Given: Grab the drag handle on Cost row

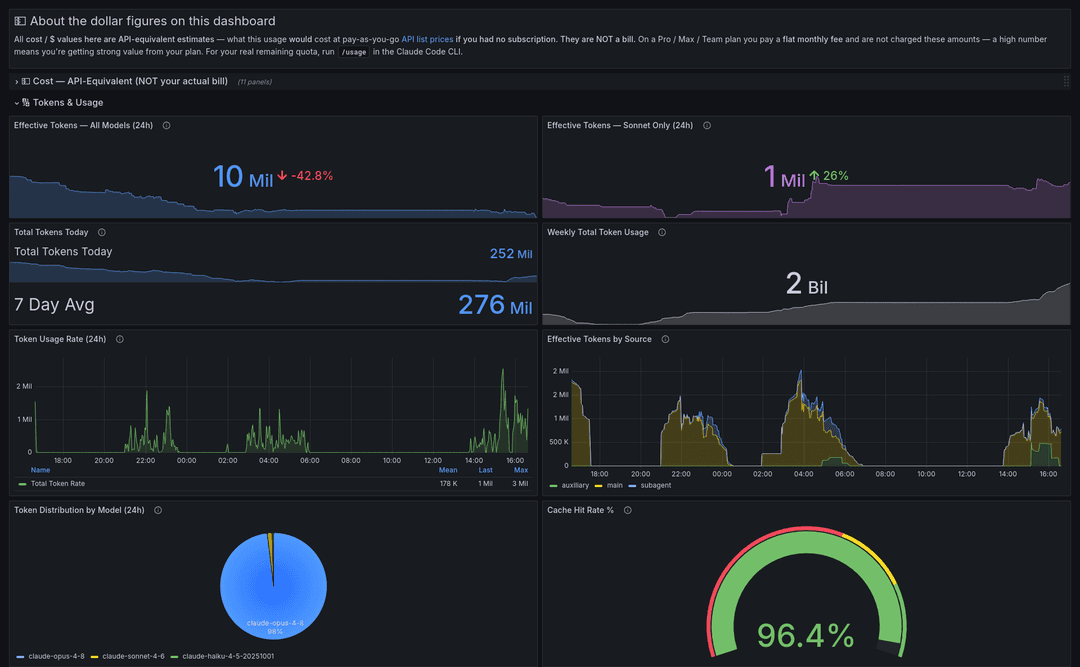Looking at the screenshot, I should pos(1066,81).
